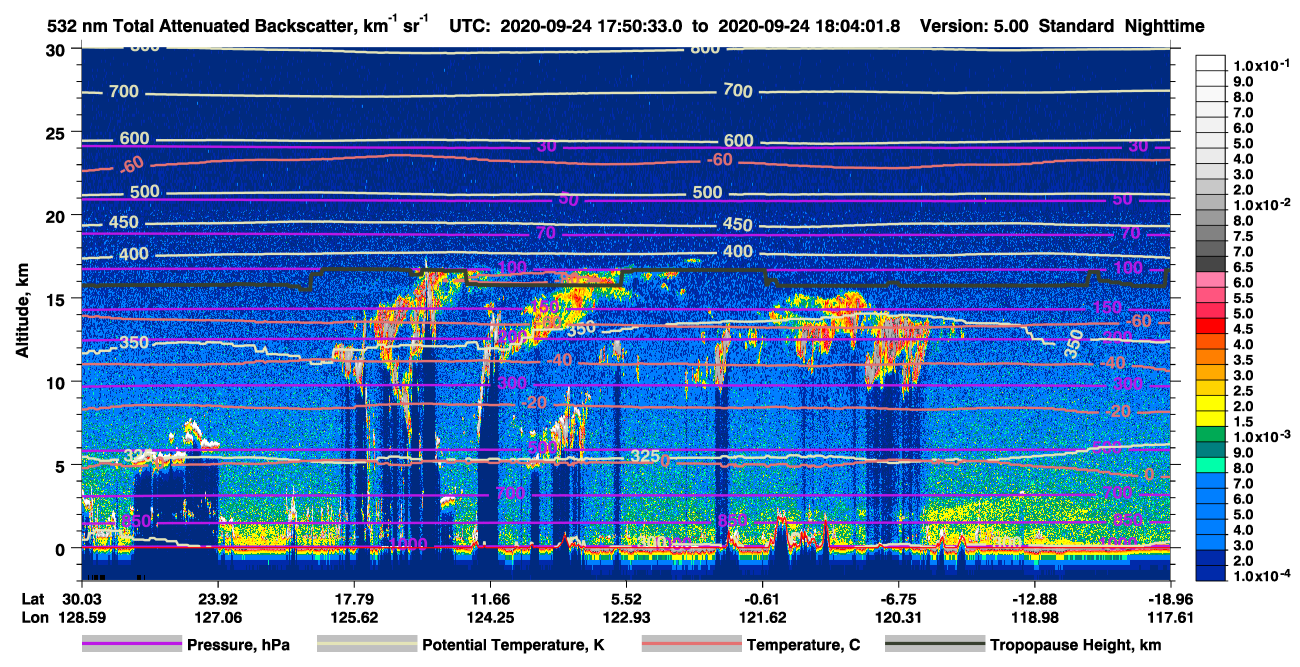The width and height of the screenshot is (1300, 667).
Task: Click the 'Lat' row label
Action: coord(32,601)
